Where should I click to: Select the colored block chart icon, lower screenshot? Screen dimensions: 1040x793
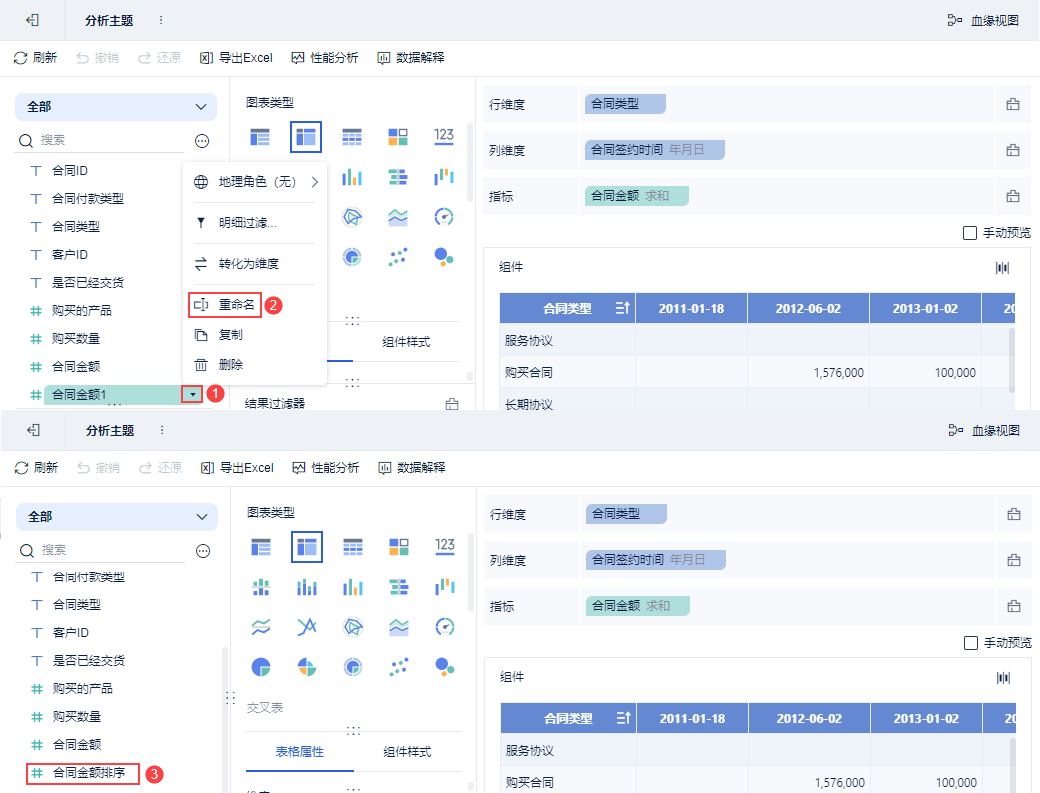pyautogui.click(x=399, y=547)
